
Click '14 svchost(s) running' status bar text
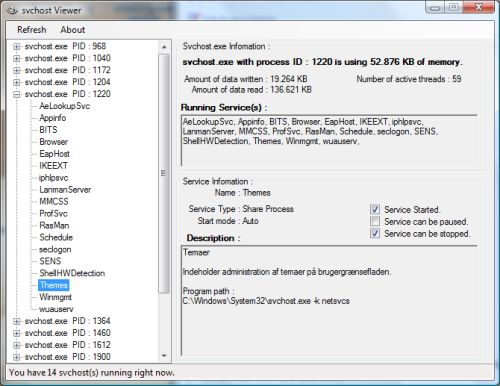[x=92, y=373]
